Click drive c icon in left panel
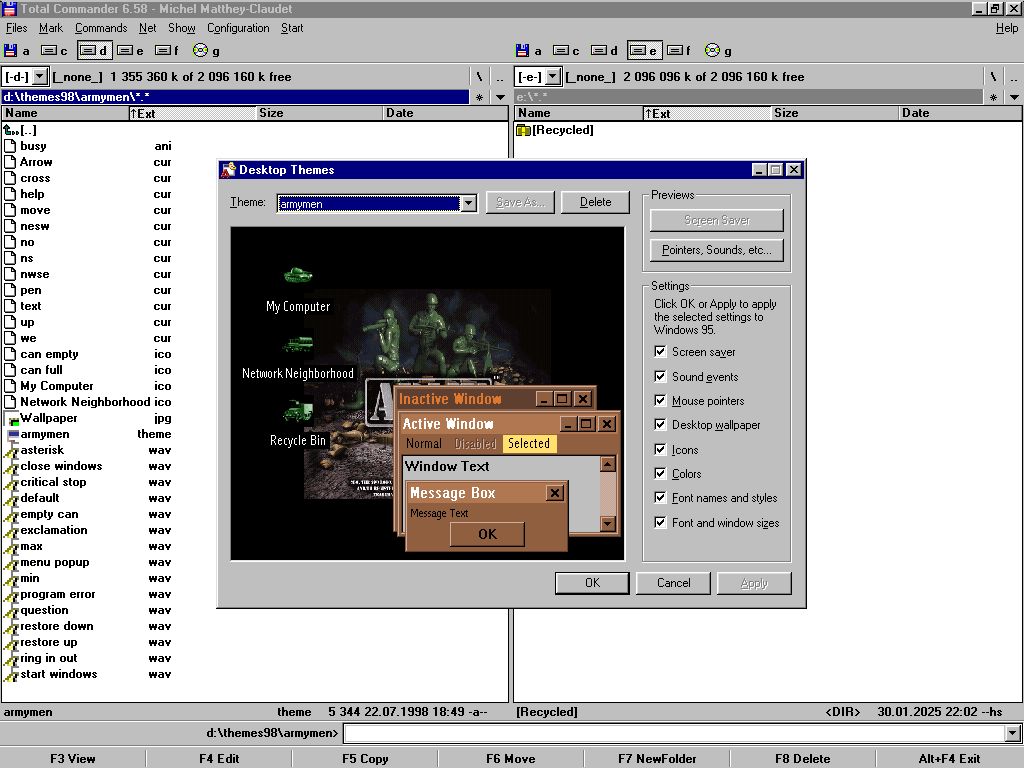 tap(49, 50)
